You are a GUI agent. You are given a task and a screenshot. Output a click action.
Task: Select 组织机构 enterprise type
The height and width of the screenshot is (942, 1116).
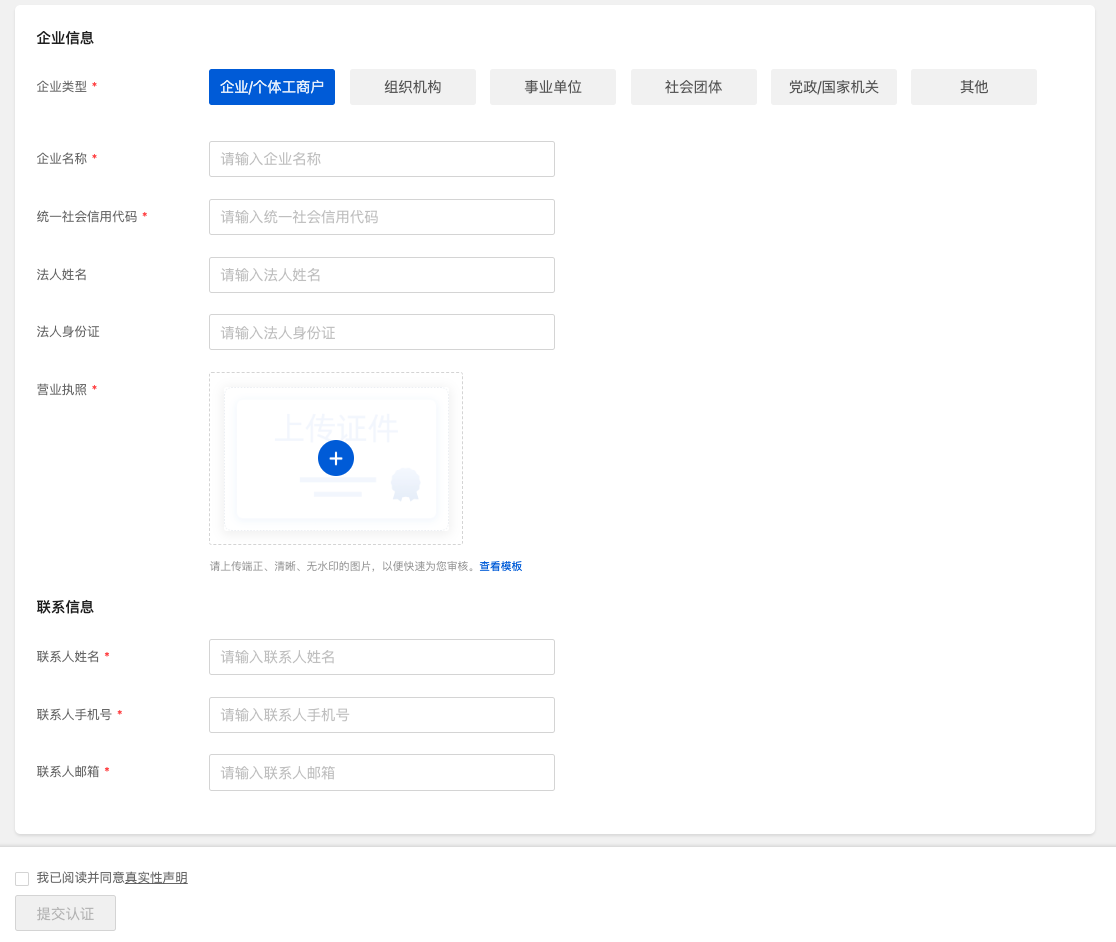coord(413,87)
